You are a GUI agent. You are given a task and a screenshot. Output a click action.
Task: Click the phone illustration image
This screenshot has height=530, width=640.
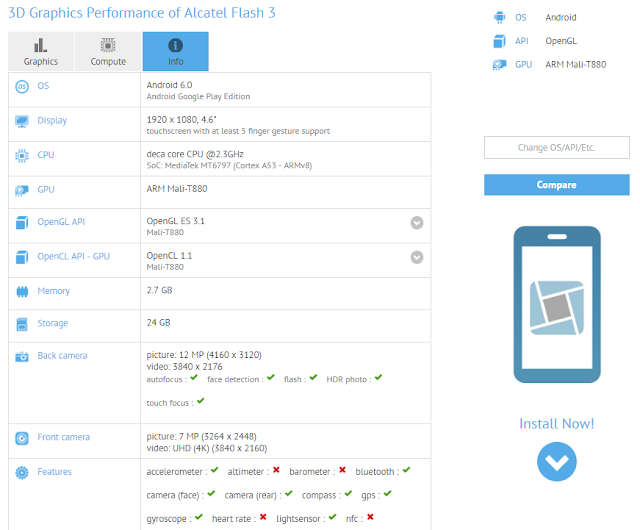tap(557, 305)
